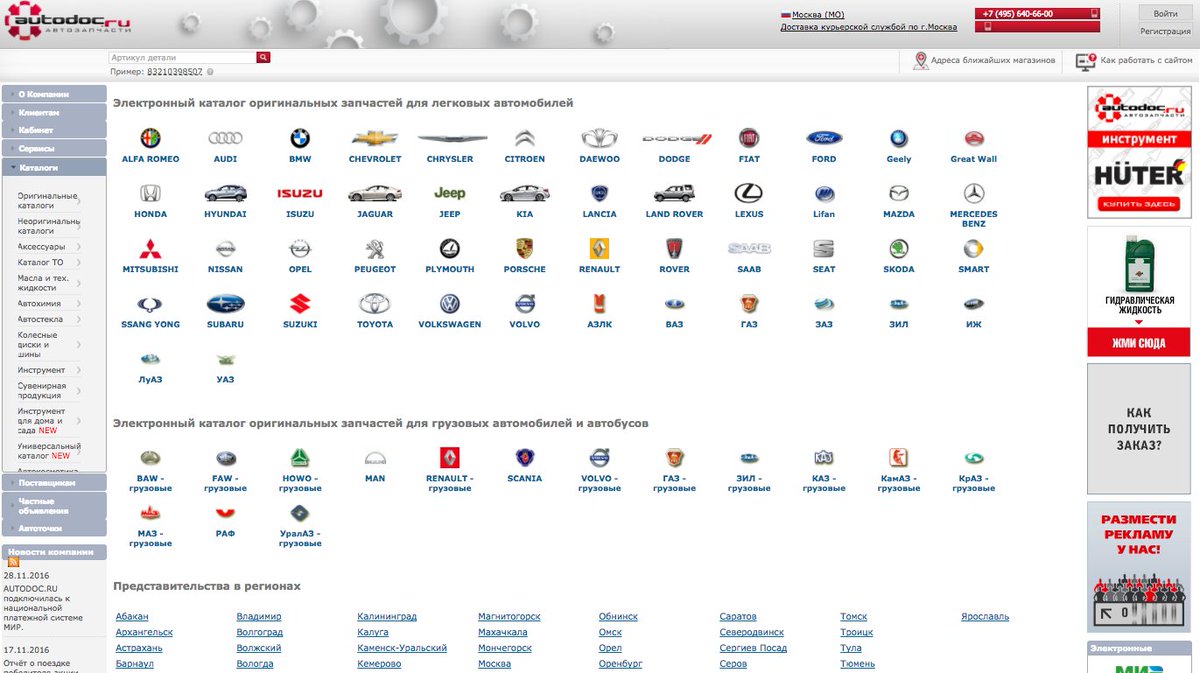Screen dimensions: 1200x673
Task: Select "Каталог ТО" in the sidebar
Action: pyautogui.click(x=40, y=262)
